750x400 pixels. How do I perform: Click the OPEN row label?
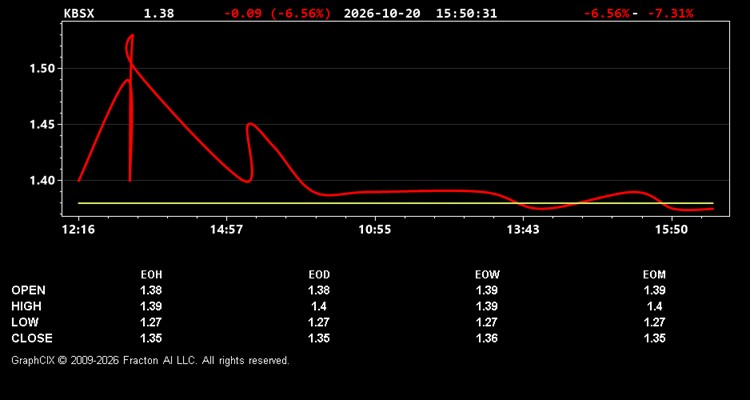pos(29,290)
